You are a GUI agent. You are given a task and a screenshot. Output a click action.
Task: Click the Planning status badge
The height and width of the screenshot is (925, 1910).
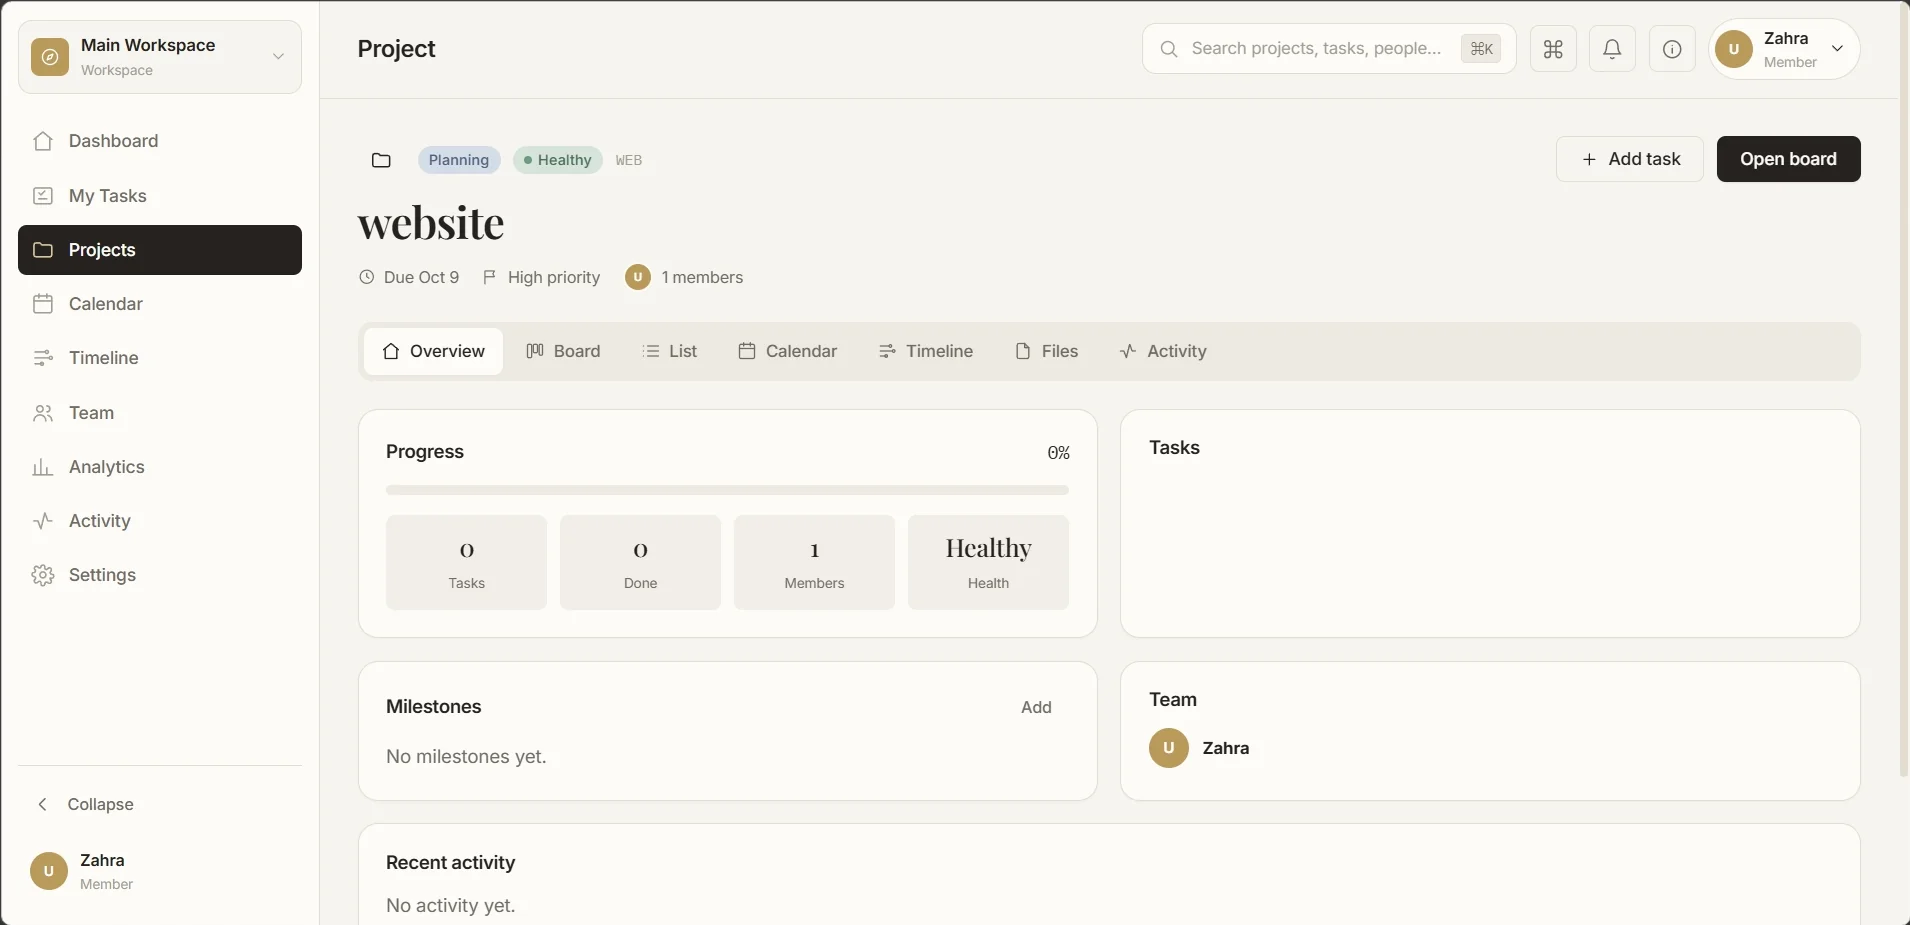[x=459, y=160]
